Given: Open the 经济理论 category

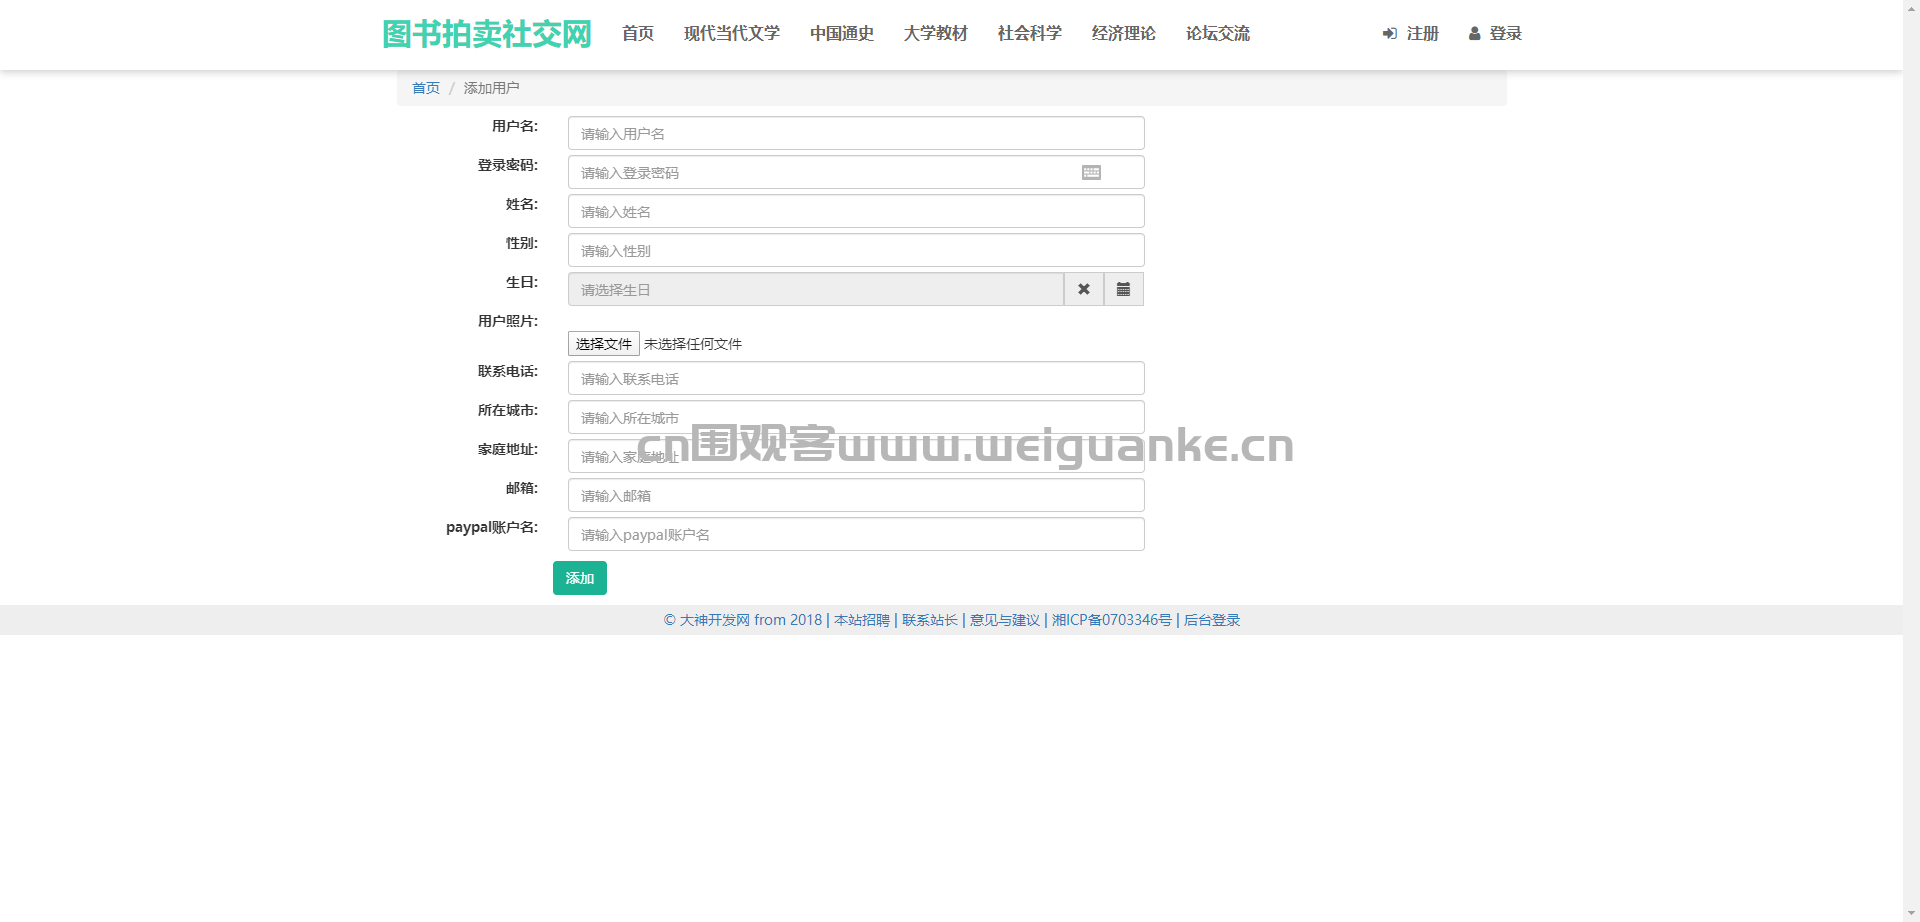Looking at the screenshot, I should tap(1124, 34).
